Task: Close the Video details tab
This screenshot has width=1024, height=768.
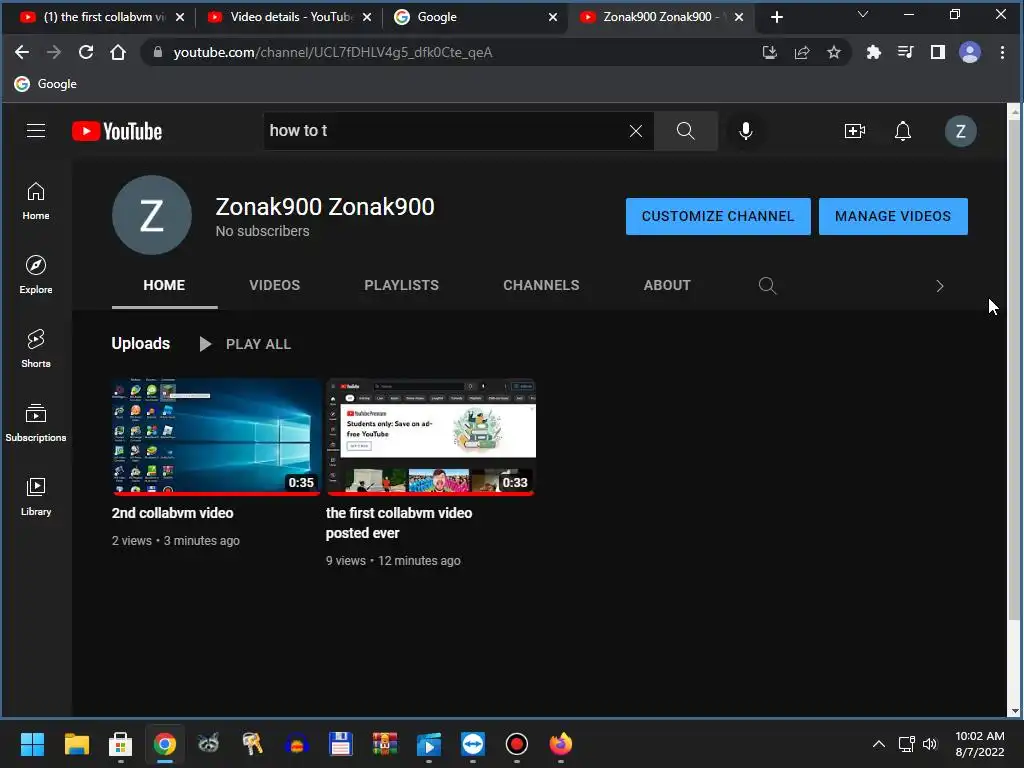Action: point(367,17)
